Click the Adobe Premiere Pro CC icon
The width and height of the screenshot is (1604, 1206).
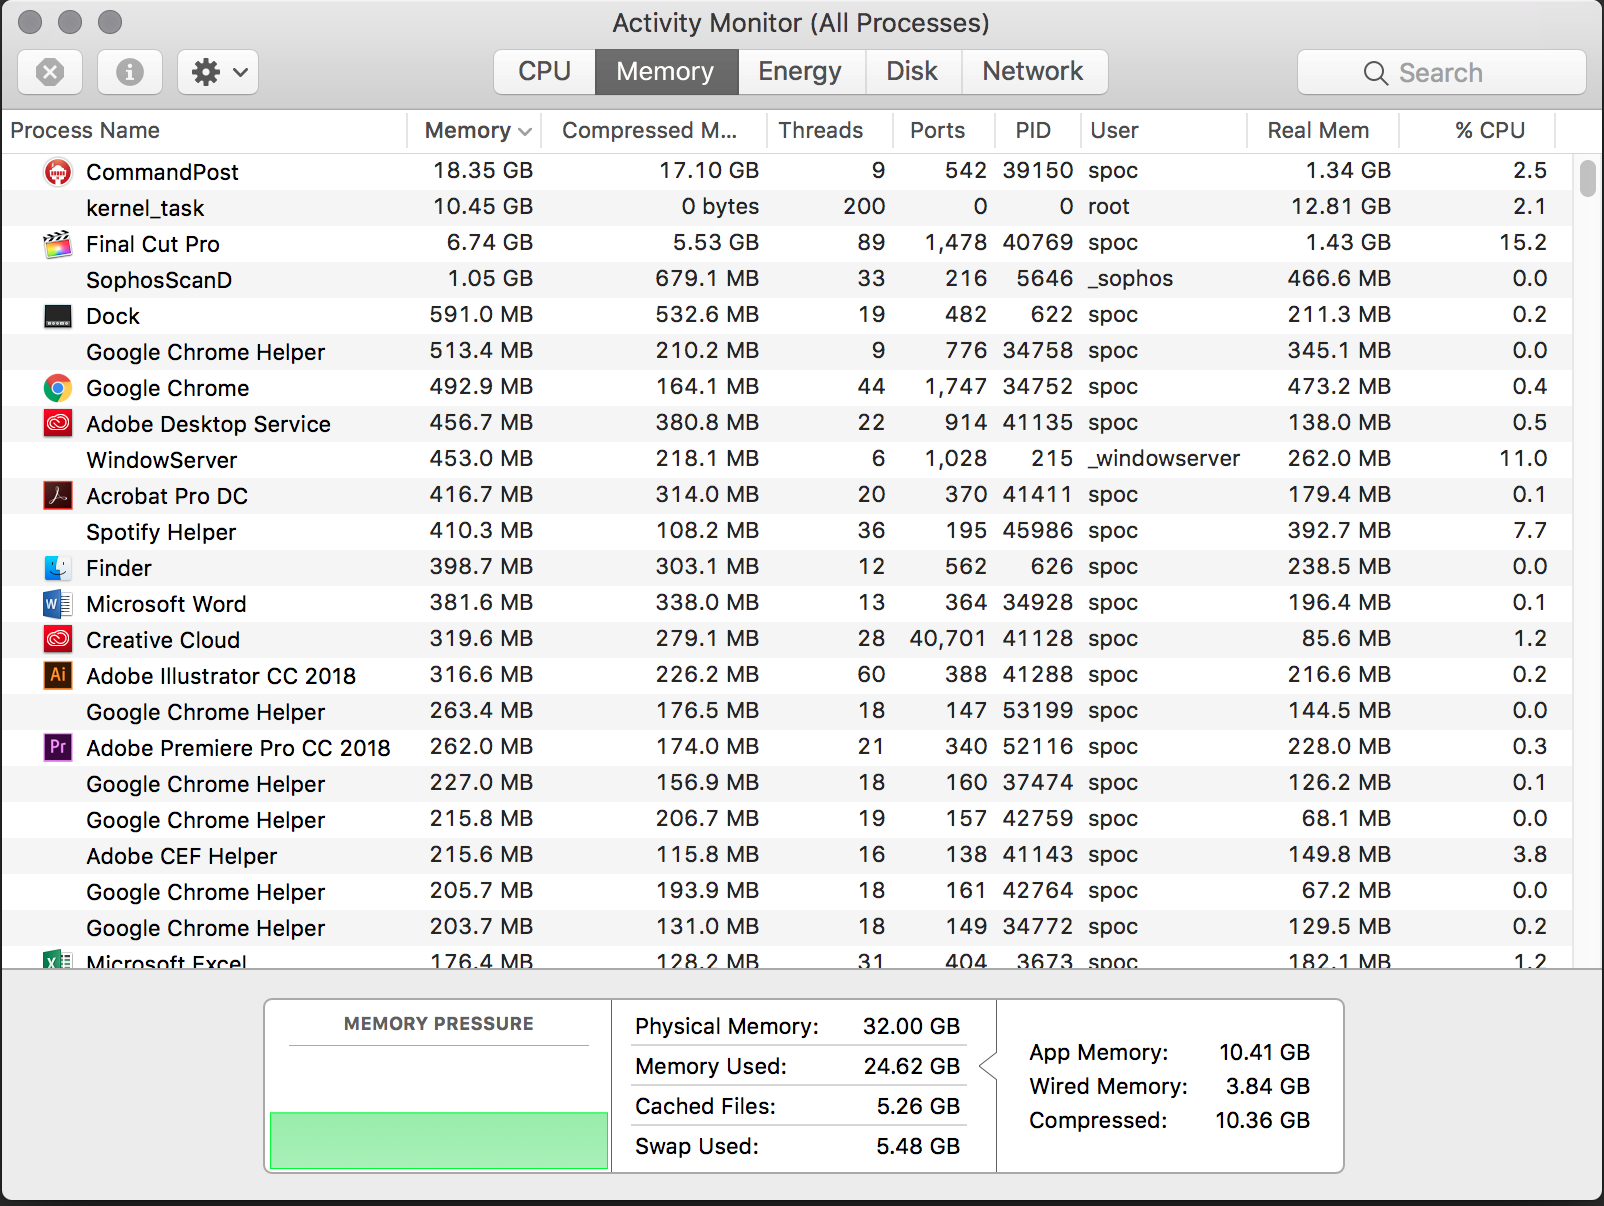click(x=57, y=747)
